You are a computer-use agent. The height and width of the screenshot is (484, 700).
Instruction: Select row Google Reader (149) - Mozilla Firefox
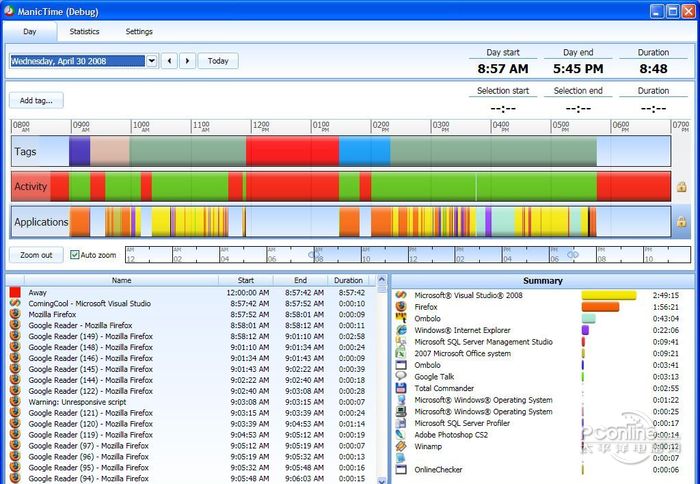(x=191, y=336)
